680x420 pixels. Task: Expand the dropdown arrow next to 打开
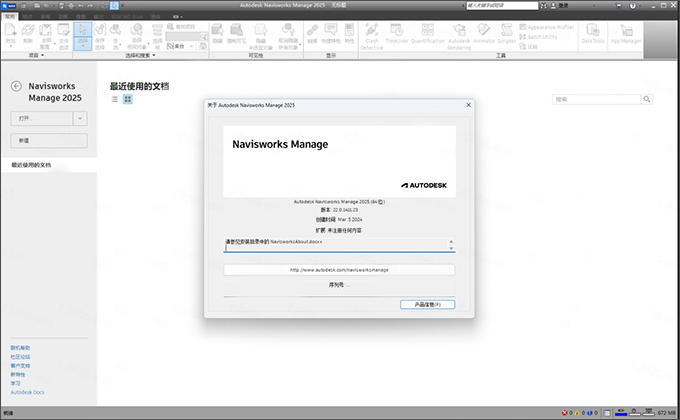(x=80, y=118)
